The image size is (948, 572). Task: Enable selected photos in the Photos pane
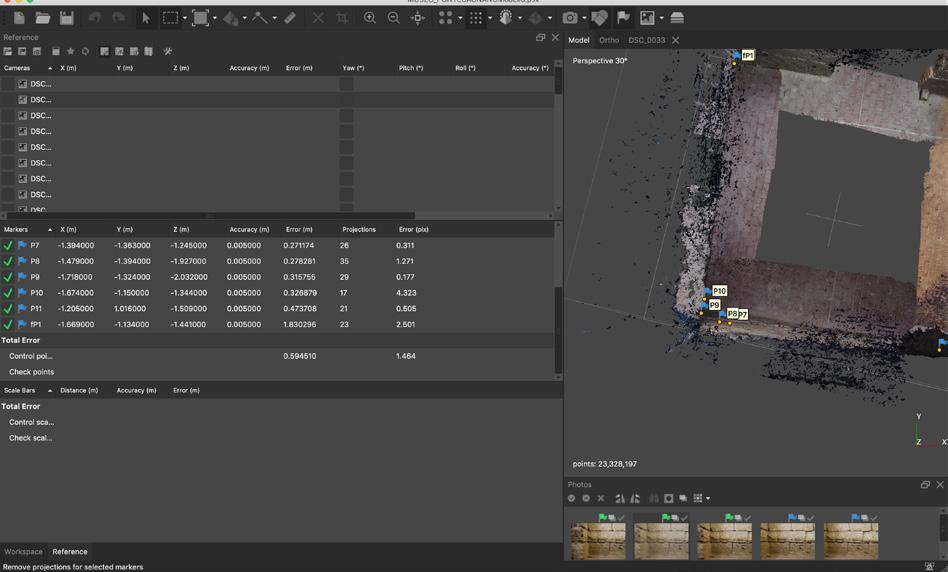point(571,498)
